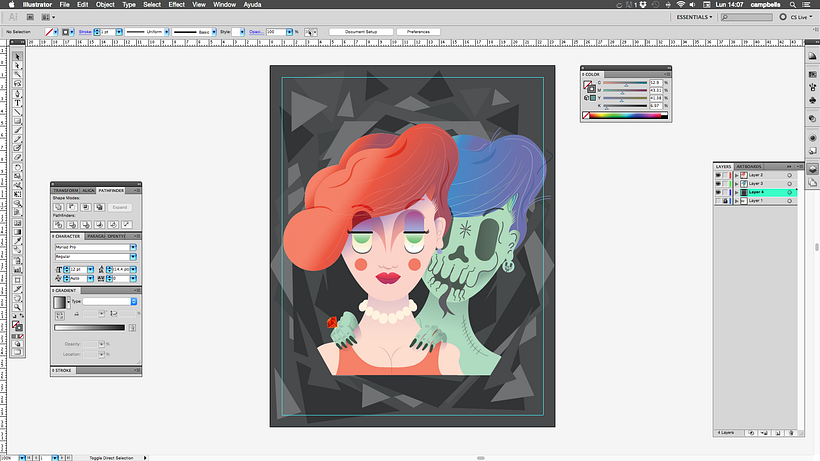820x461 pixels.
Task: Click the Essentials search field
Action: pos(746,17)
